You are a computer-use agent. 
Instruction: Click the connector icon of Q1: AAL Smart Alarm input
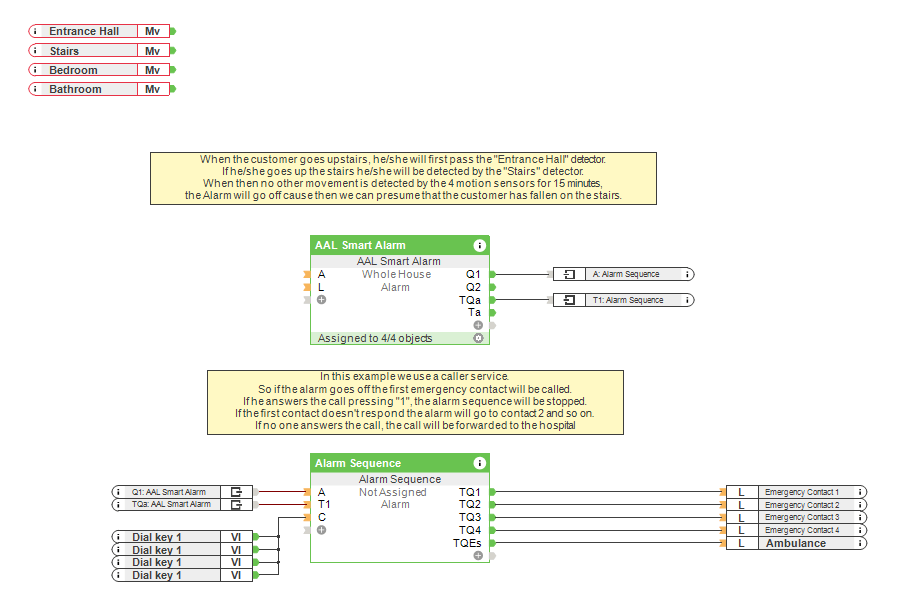click(236, 492)
